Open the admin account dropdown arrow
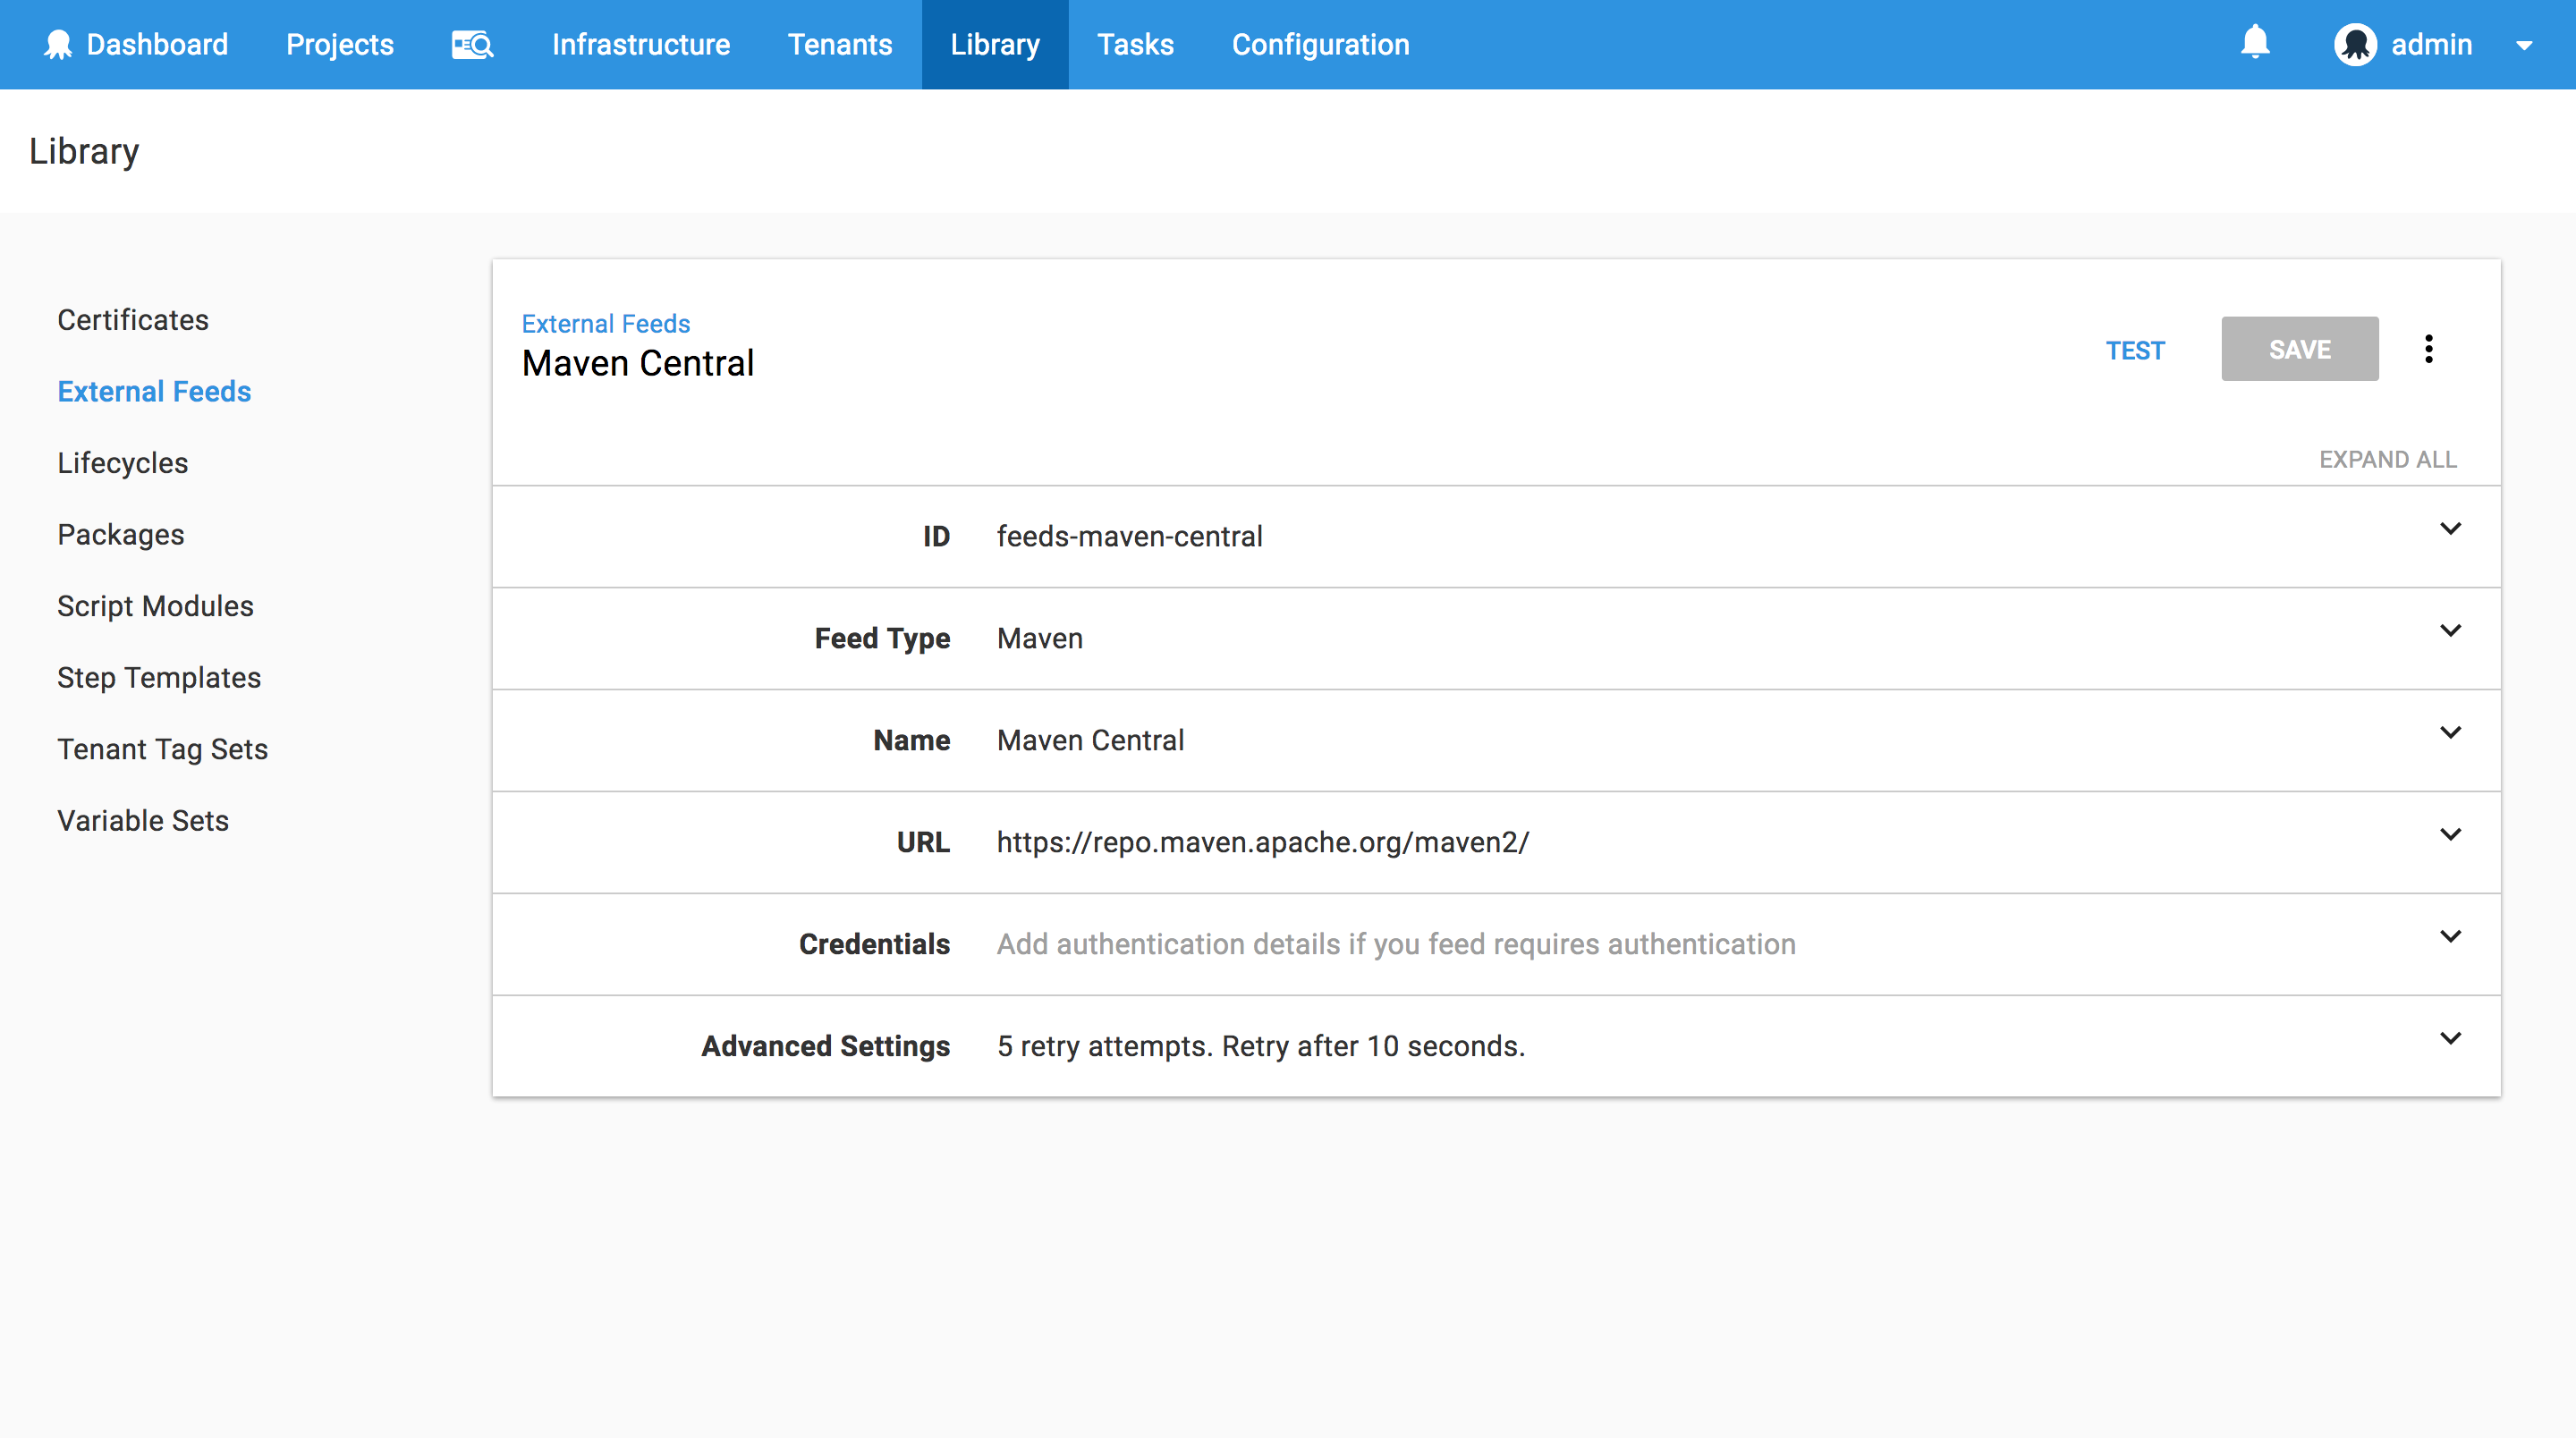This screenshot has height=1438, width=2576. point(2524,46)
